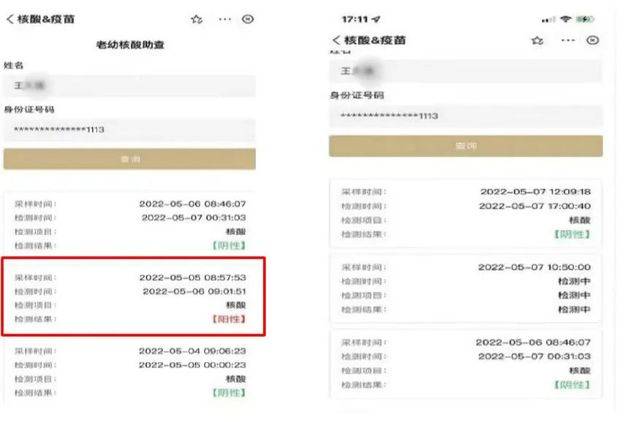The image size is (640, 422).
Task: Select the 身份证号码 label in right screen
Action: [357, 96]
